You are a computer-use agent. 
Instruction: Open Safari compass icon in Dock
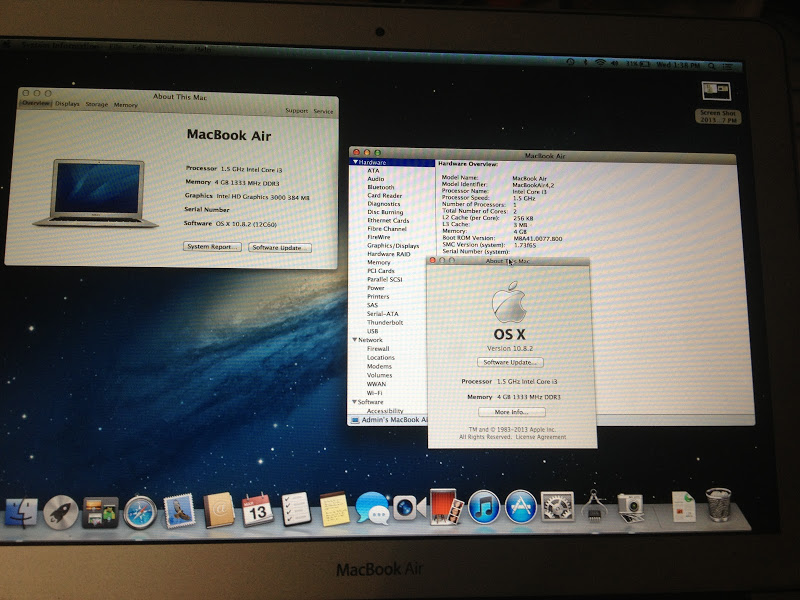pyautogui.click(x=140, y=512)
